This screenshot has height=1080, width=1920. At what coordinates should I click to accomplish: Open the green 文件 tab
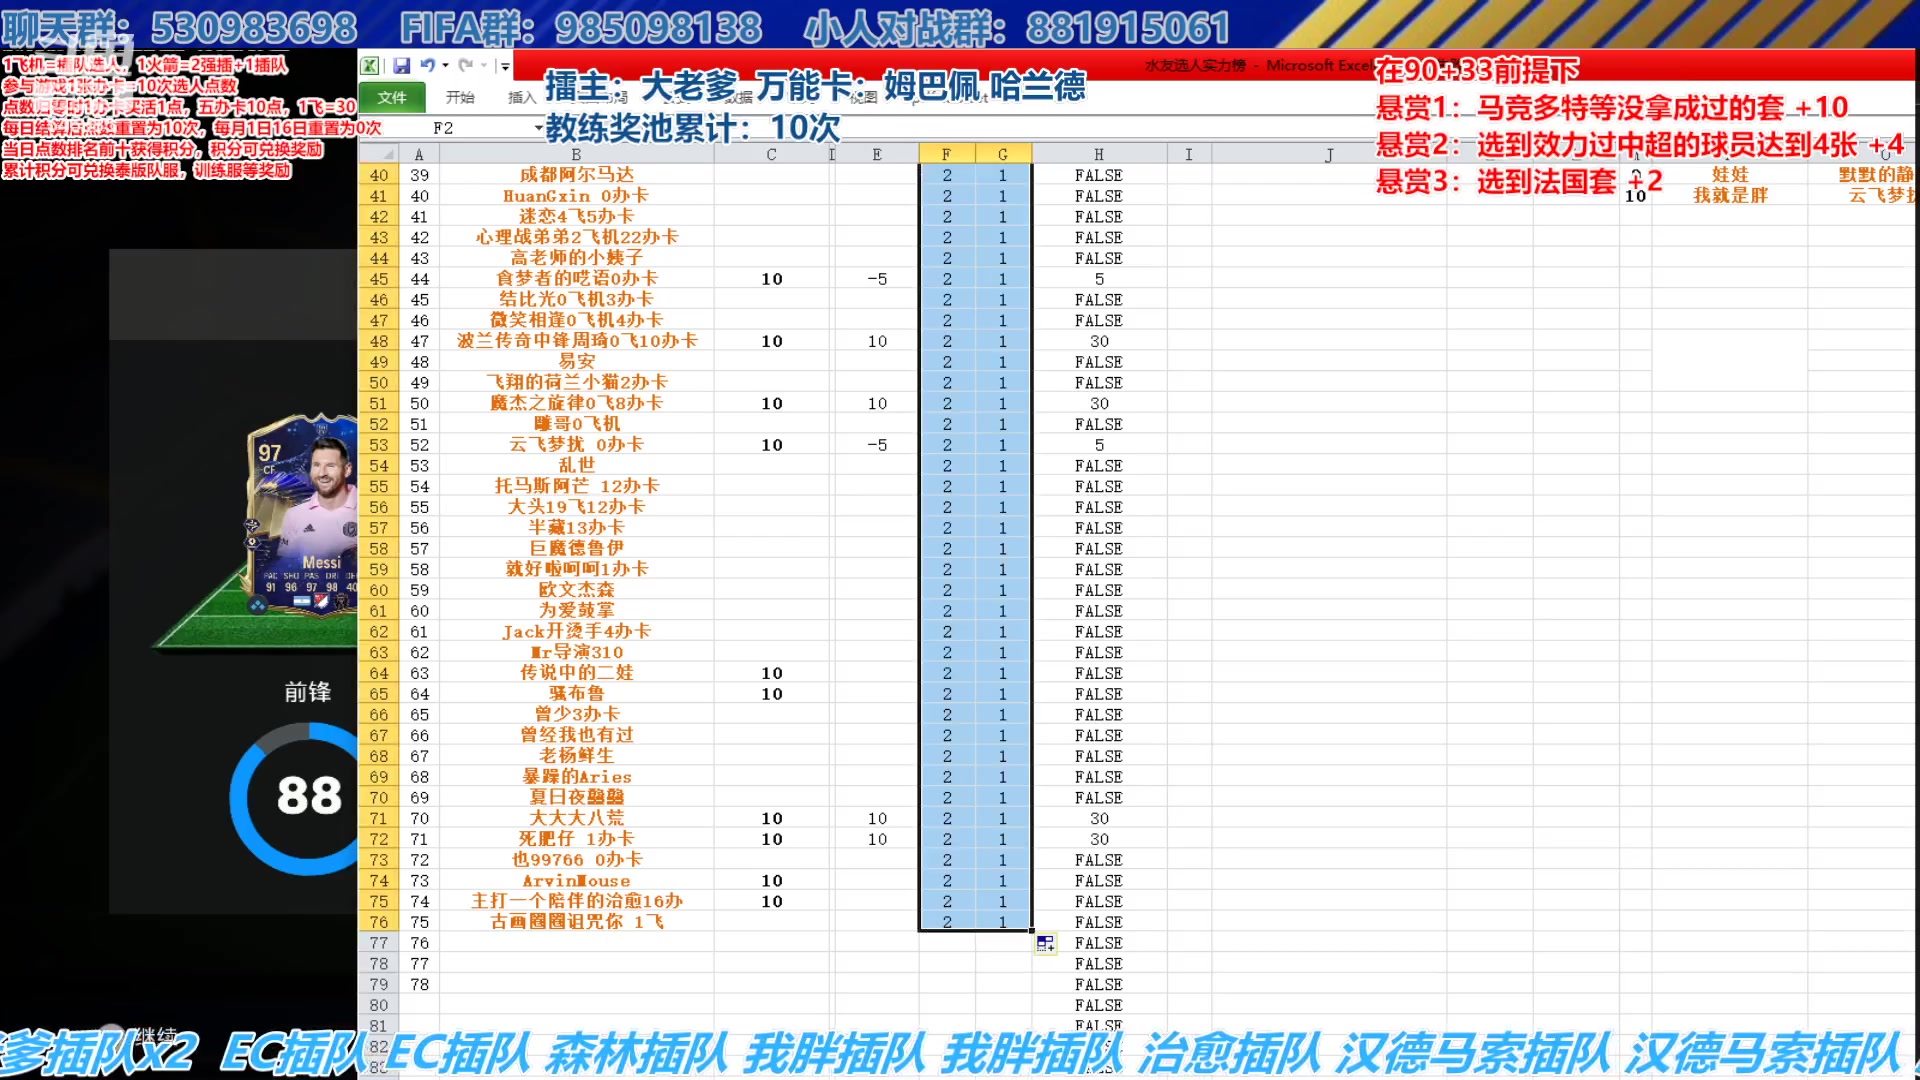coord(392,97)
